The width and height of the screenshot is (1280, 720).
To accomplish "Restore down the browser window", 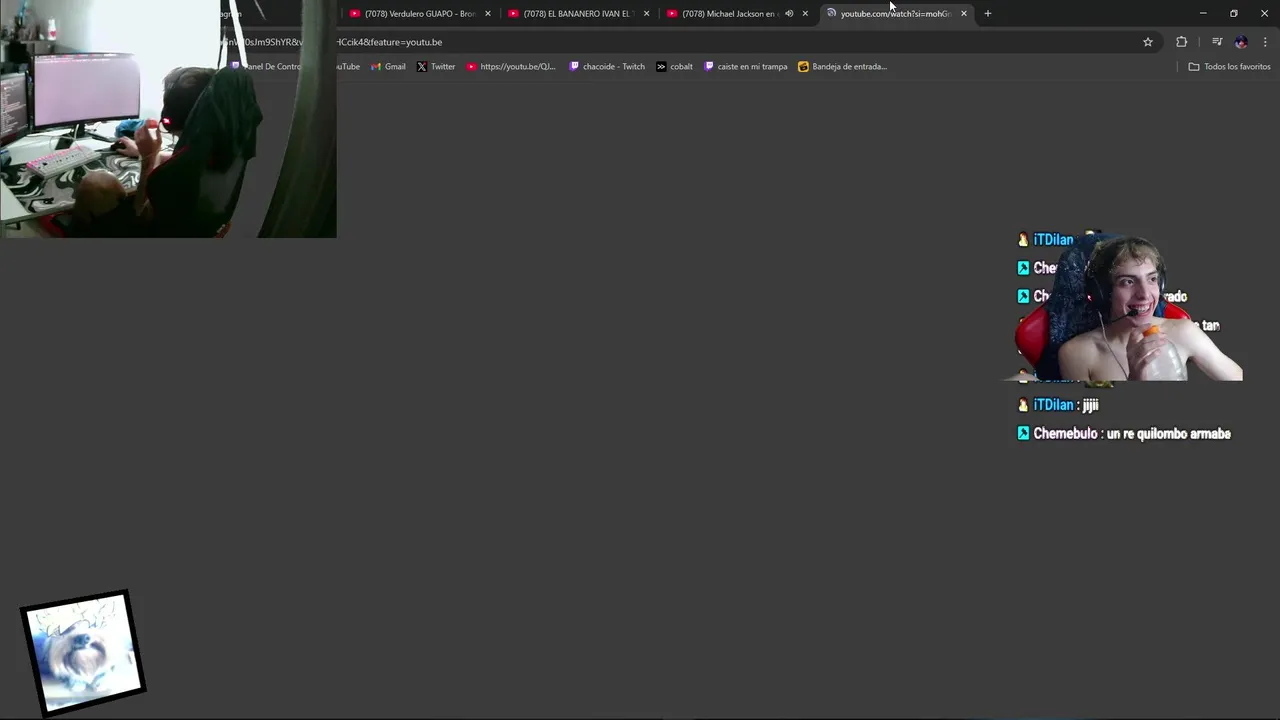I will [1234, 14].
